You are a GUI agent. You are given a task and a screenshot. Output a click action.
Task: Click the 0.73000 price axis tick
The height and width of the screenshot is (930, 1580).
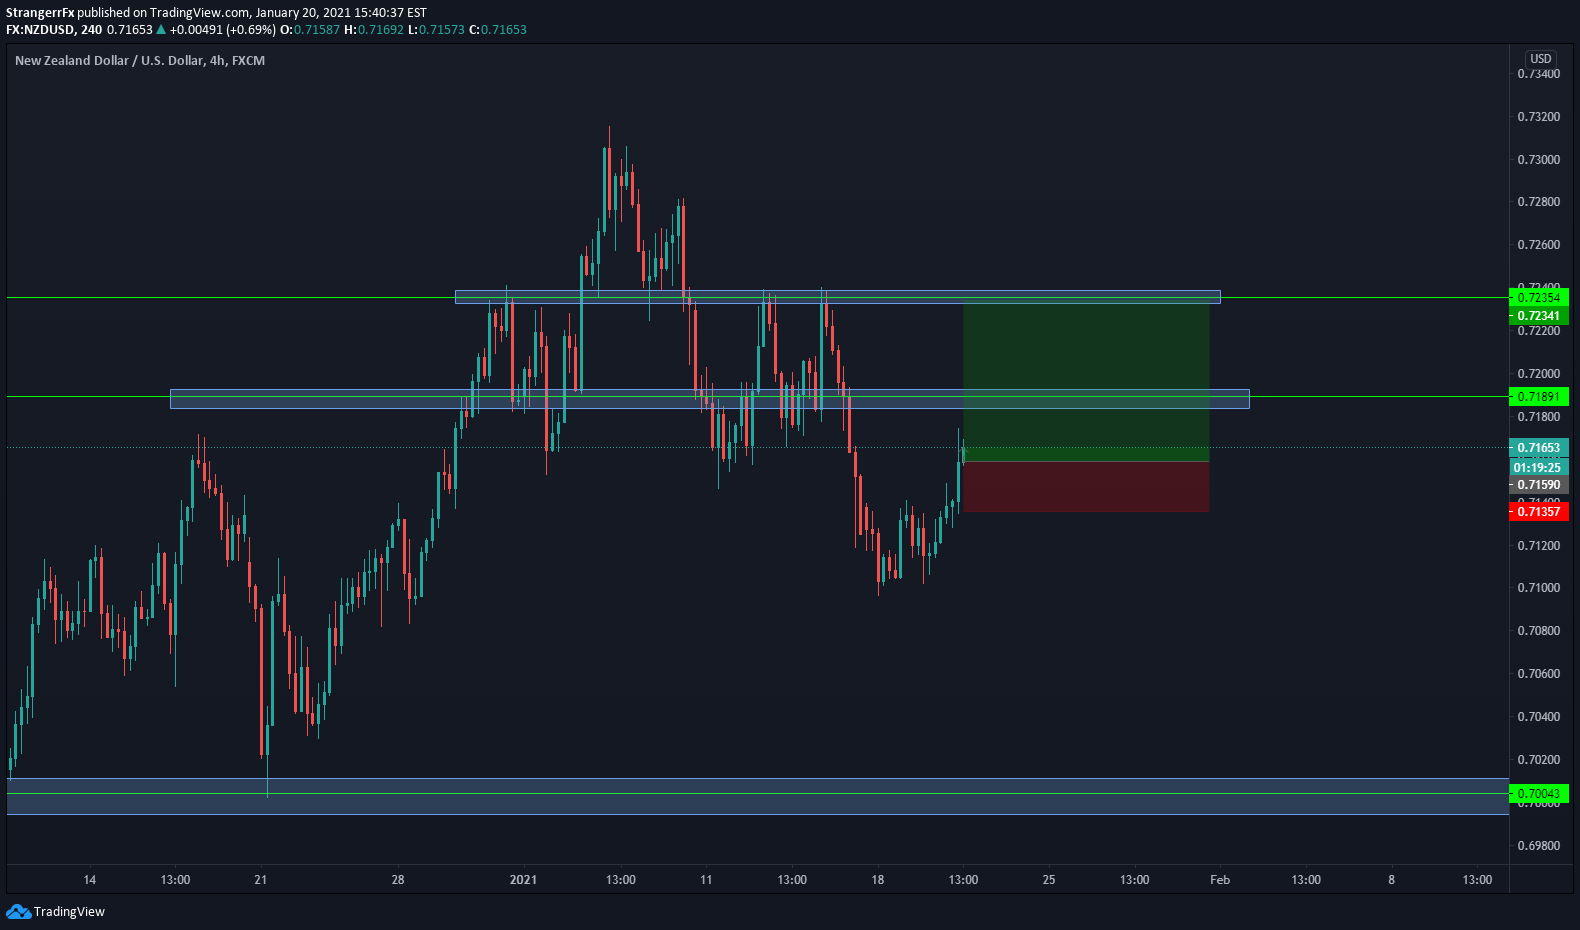click(1538, 160)
